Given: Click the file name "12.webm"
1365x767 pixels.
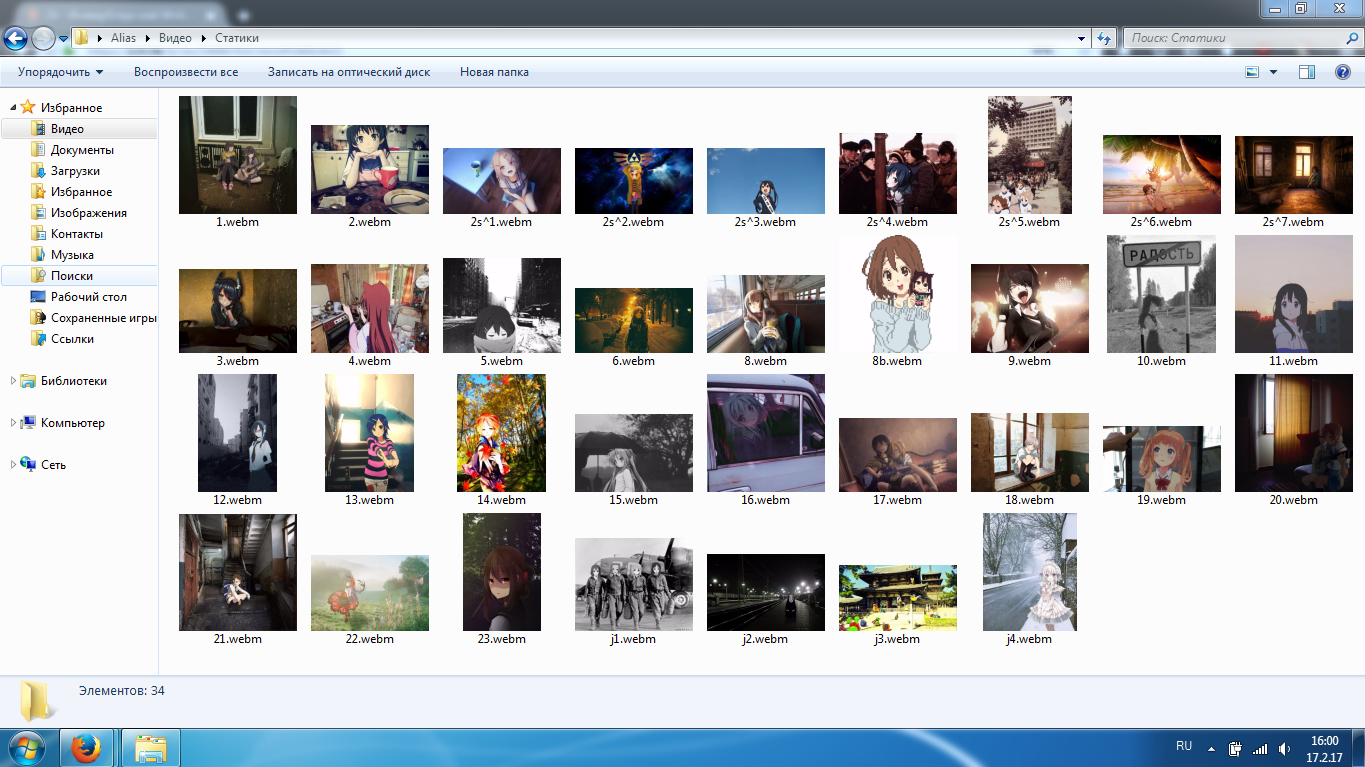Looking at the screenshot, I should click(x=237, y=500).
